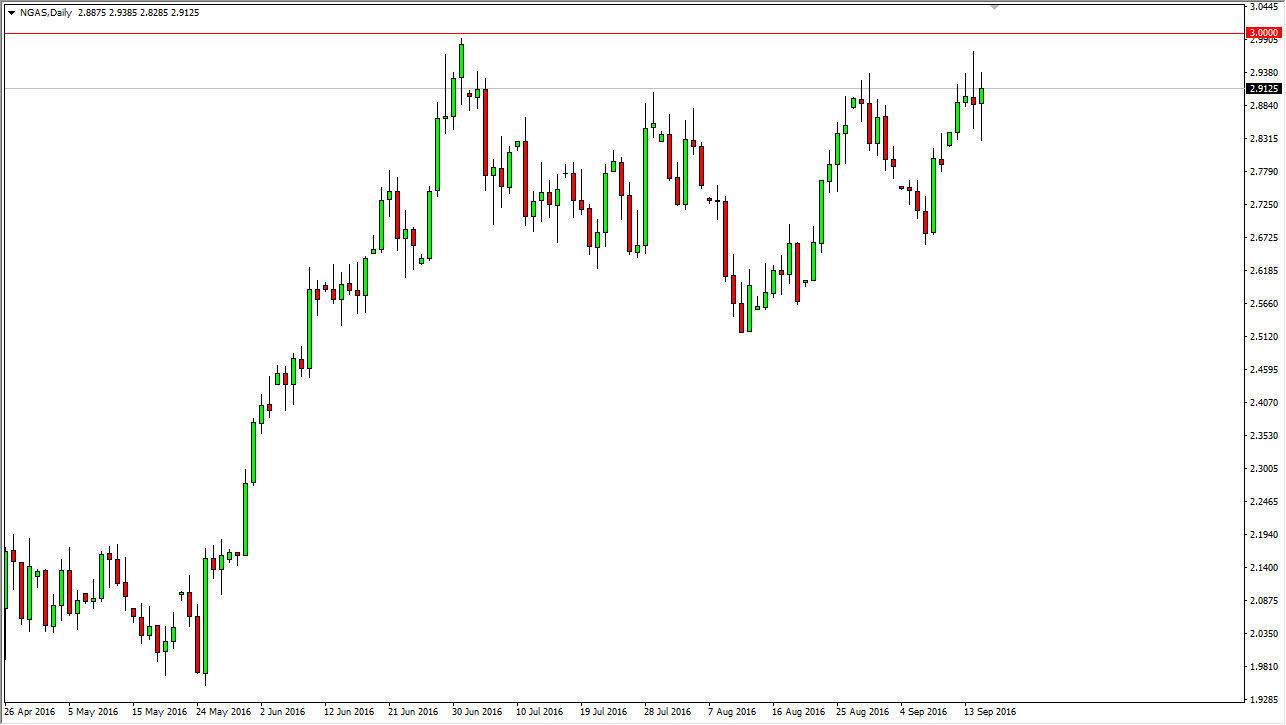Click price axis label 1.9285
The height and width of the screenshot is (725, 1286).
(1265, 700)
